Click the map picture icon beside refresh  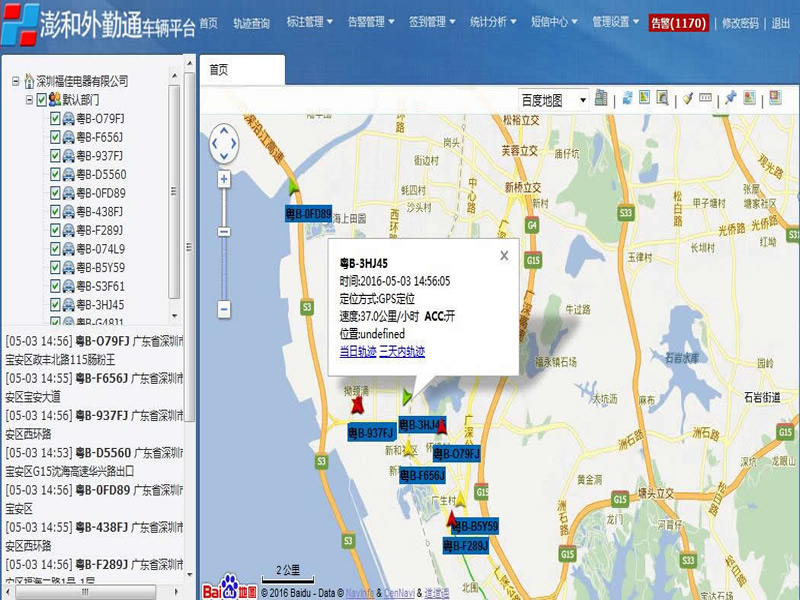(645, 97)
